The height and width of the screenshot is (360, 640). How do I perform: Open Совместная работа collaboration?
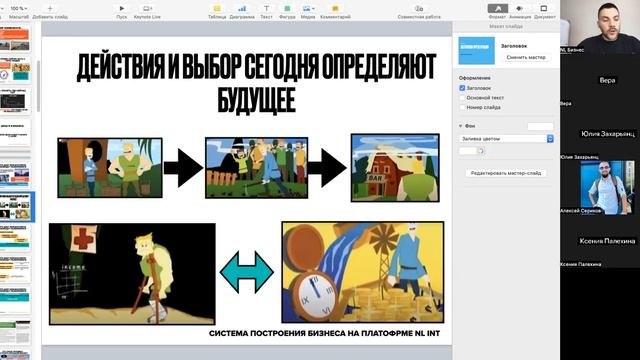coord(419,8)
